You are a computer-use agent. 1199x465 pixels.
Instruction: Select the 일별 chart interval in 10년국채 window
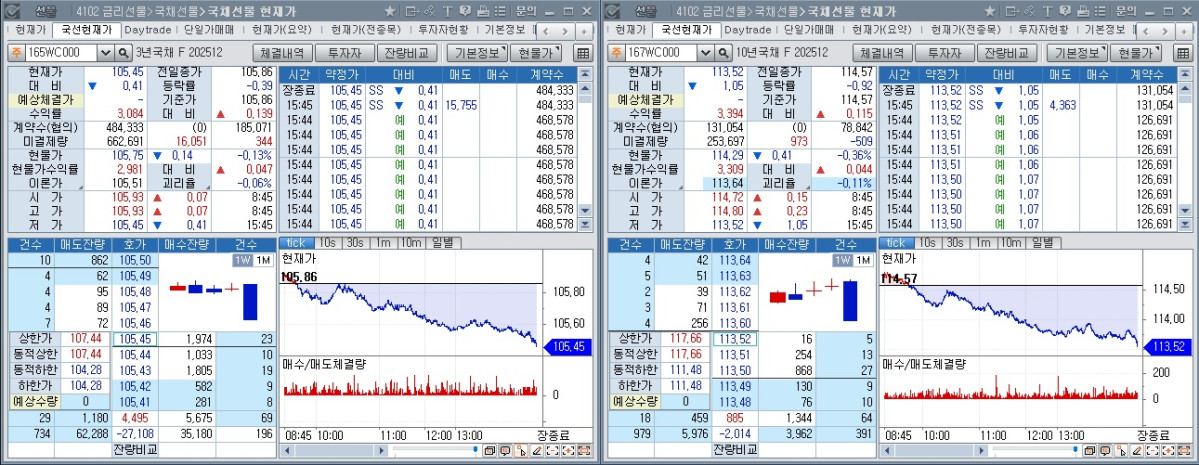[1043, 242]
